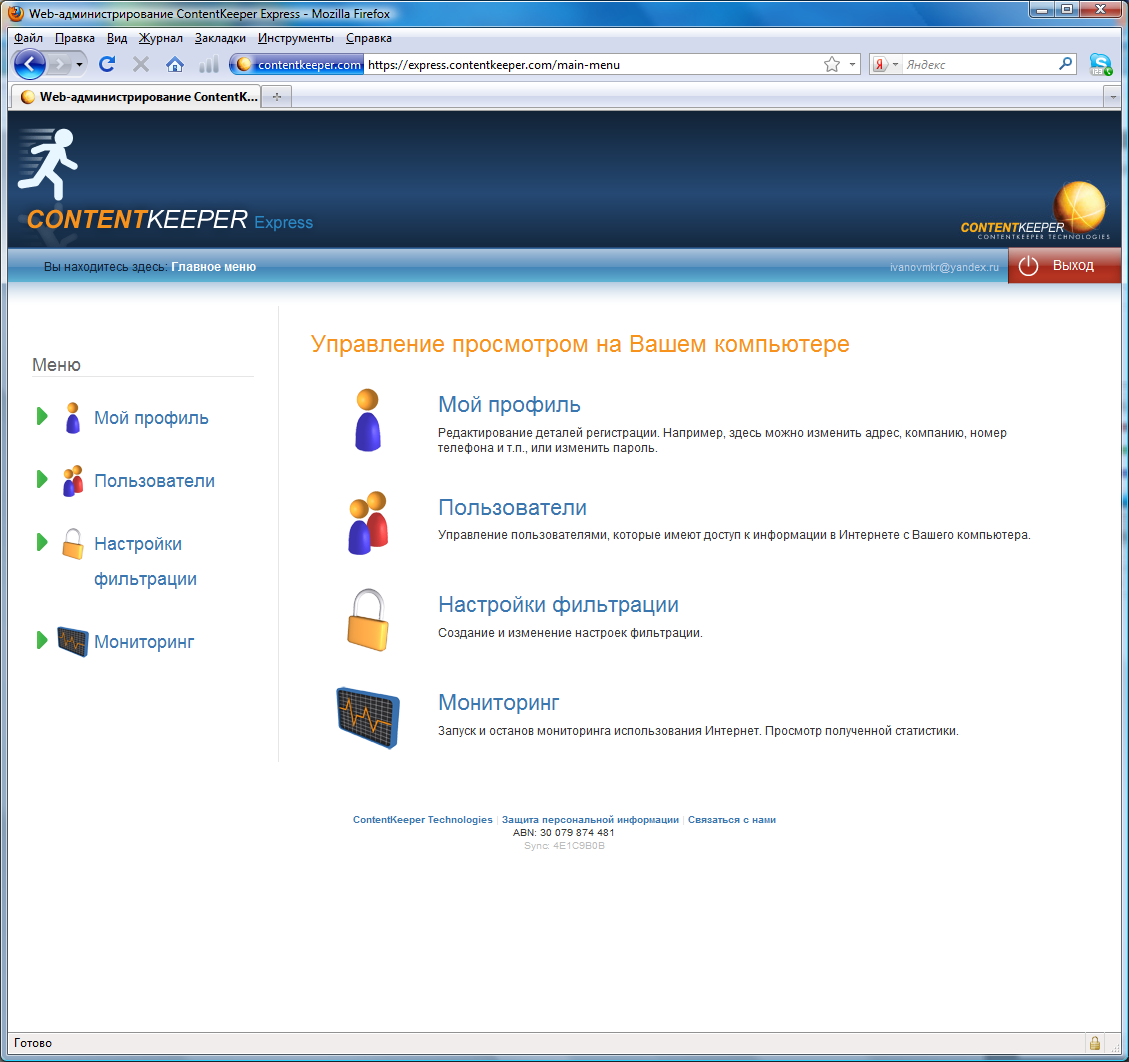Open the Закладки menu
The image size is (1129, 1062).
pos(220,38)
